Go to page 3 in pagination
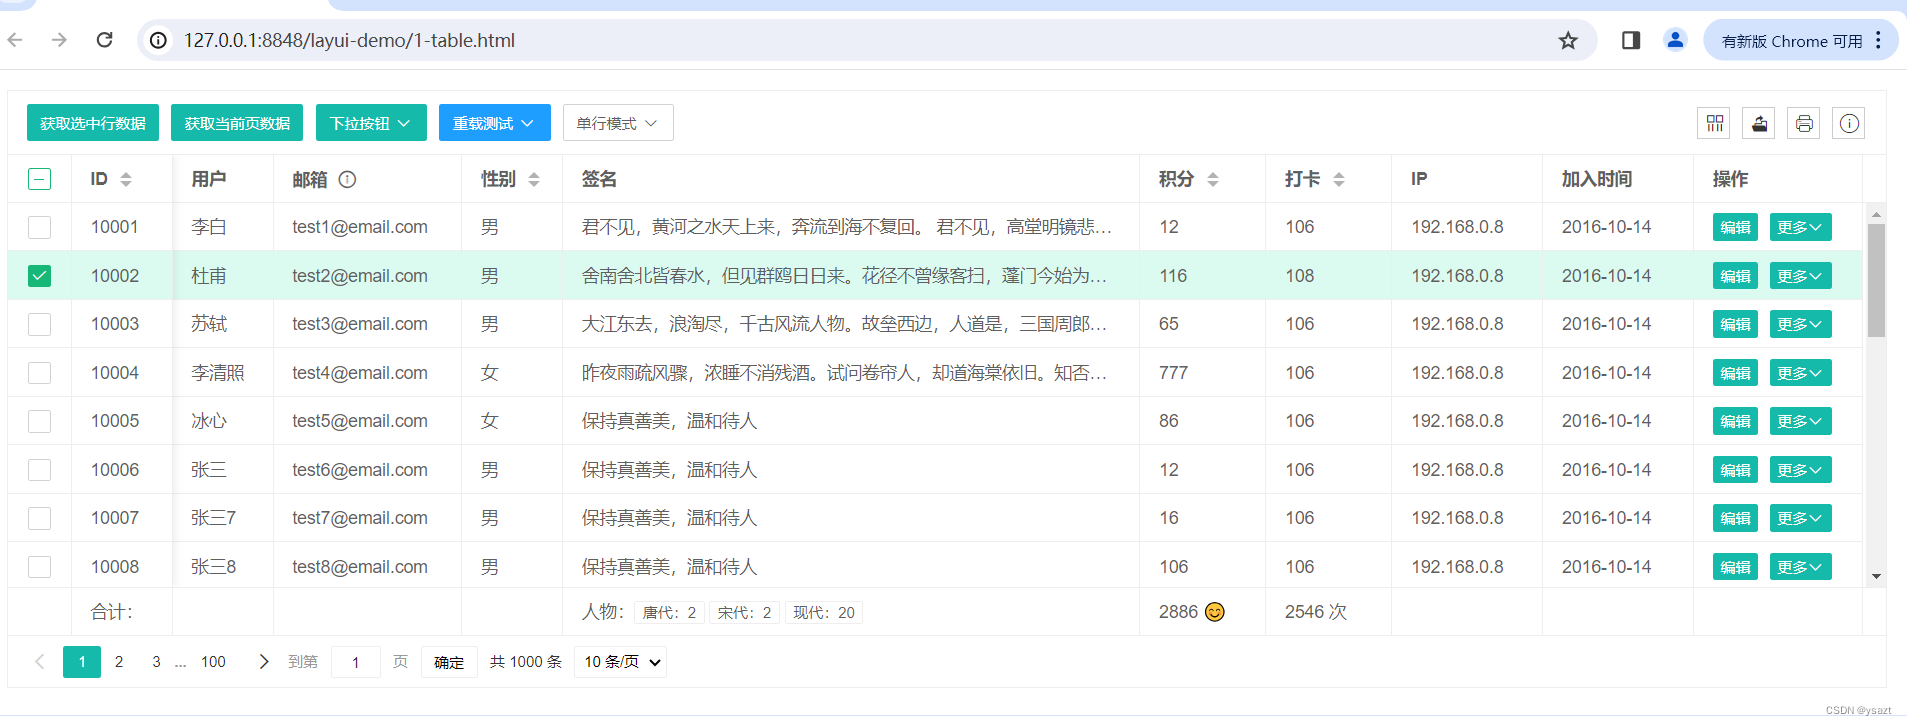Screen dimensions: 1907x725 coord(156,662)
